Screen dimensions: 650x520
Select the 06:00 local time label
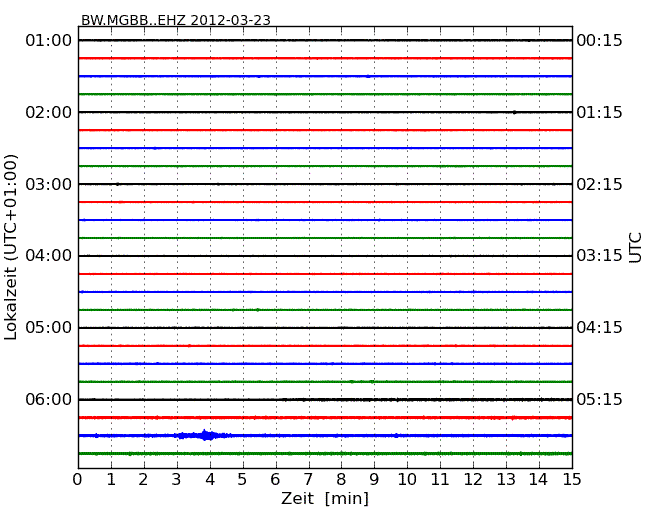(x=49, y=399)
